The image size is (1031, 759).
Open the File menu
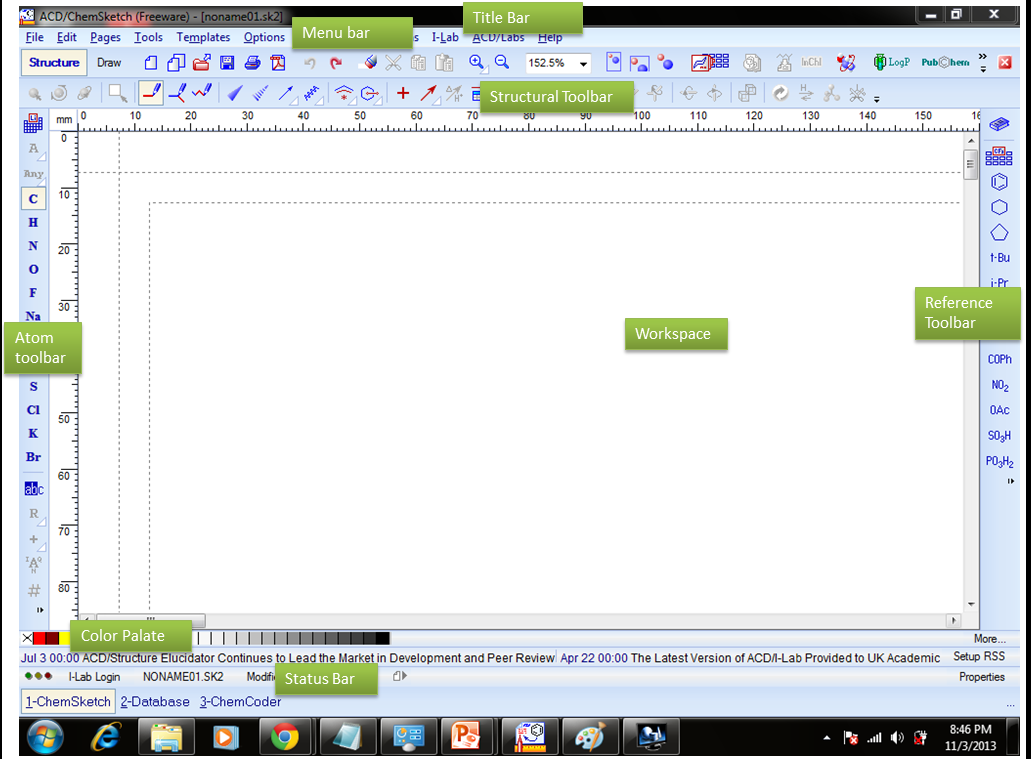[x=34, y=37]
